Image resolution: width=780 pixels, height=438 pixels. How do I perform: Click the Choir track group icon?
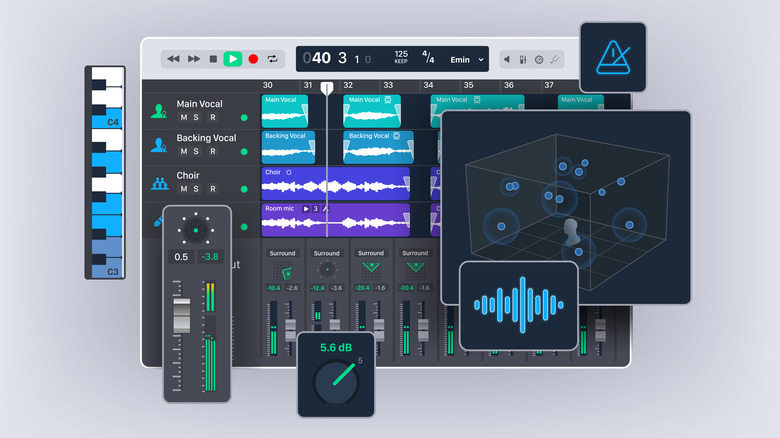(158, 183)
